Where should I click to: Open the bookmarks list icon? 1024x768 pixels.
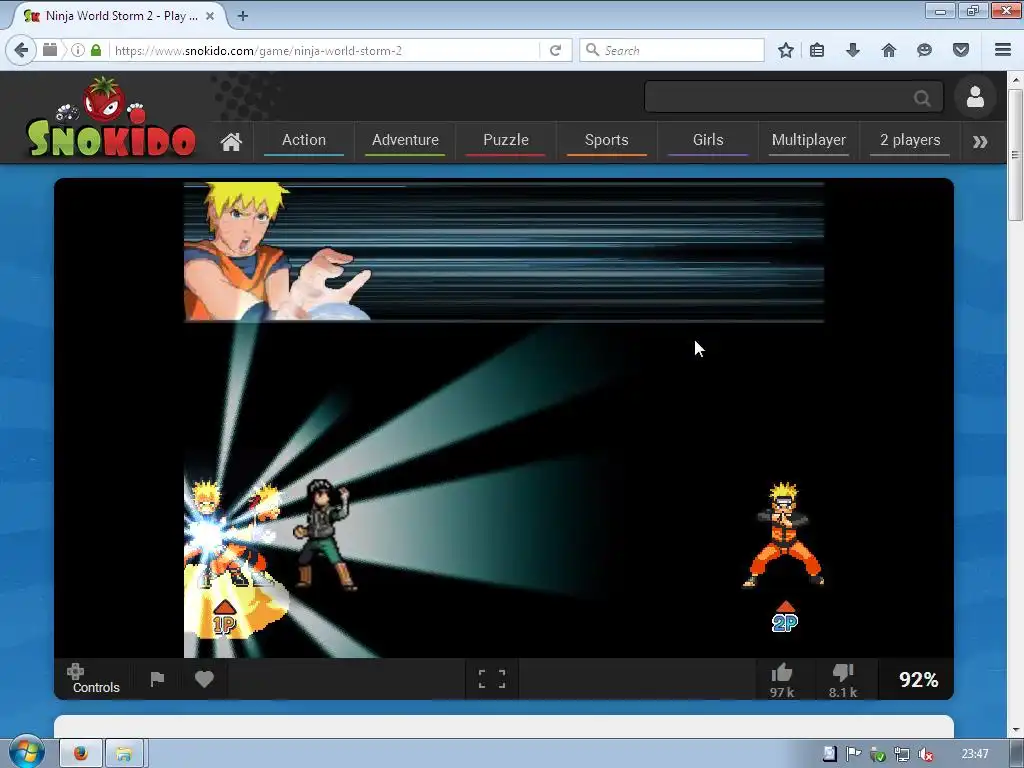tap(817, 50)
